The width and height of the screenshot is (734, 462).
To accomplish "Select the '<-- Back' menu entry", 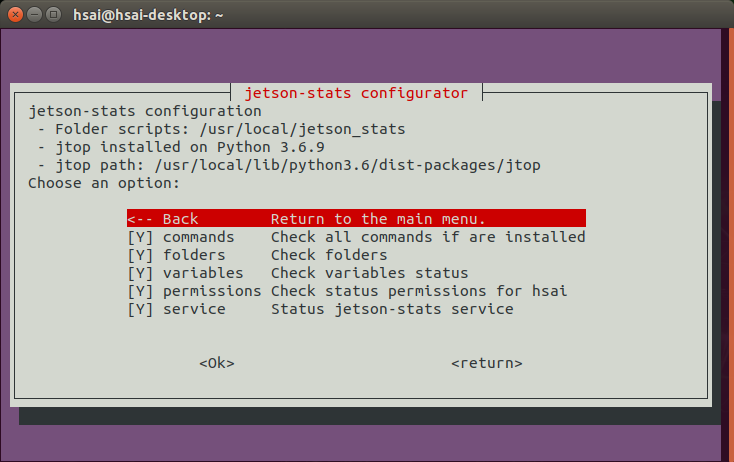I will pos(356,219).
